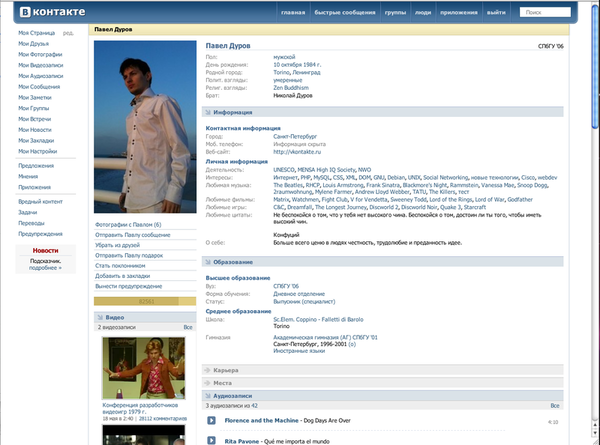
Task: Open Мои Аудиозаписи in sidebar
Action: tap(41, 76)
